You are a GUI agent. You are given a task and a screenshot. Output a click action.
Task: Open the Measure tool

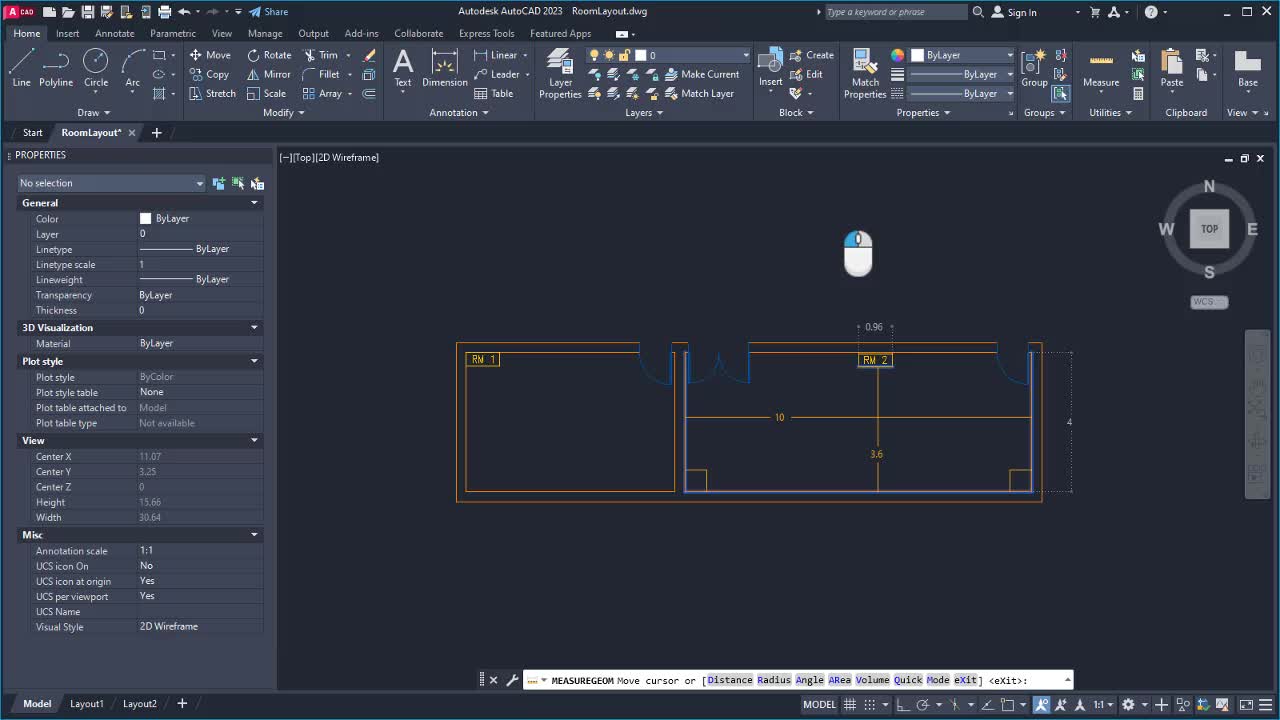pos(1100,70)
